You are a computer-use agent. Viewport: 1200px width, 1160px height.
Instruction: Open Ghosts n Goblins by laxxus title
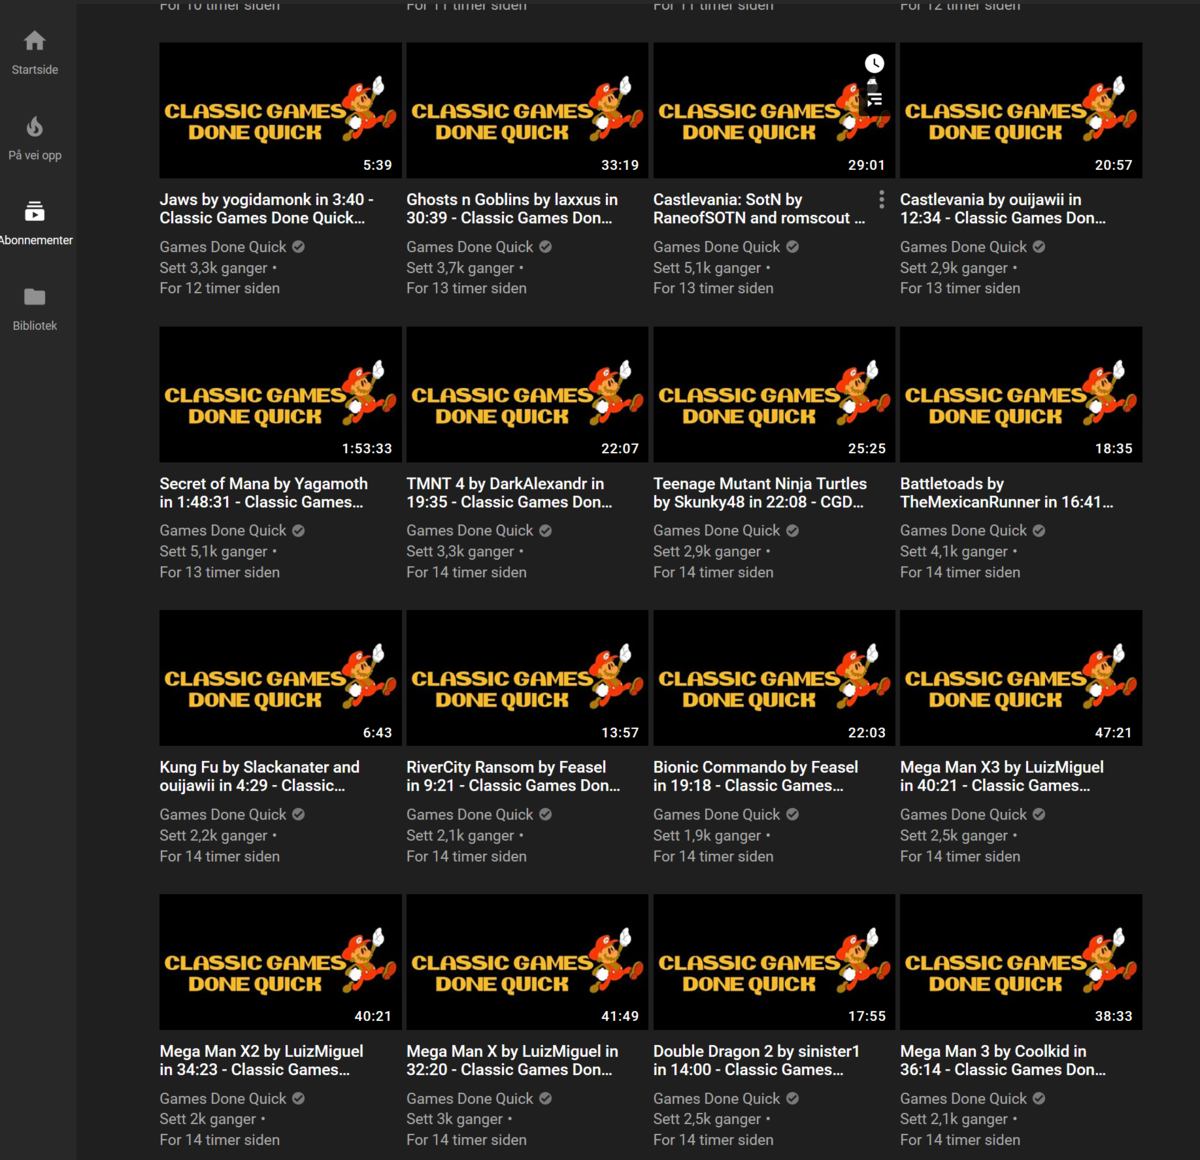click(512, 209)
